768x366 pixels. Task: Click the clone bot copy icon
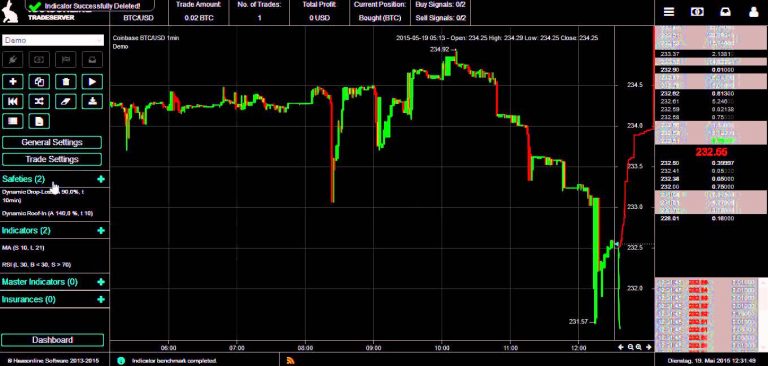coord(39,82)
